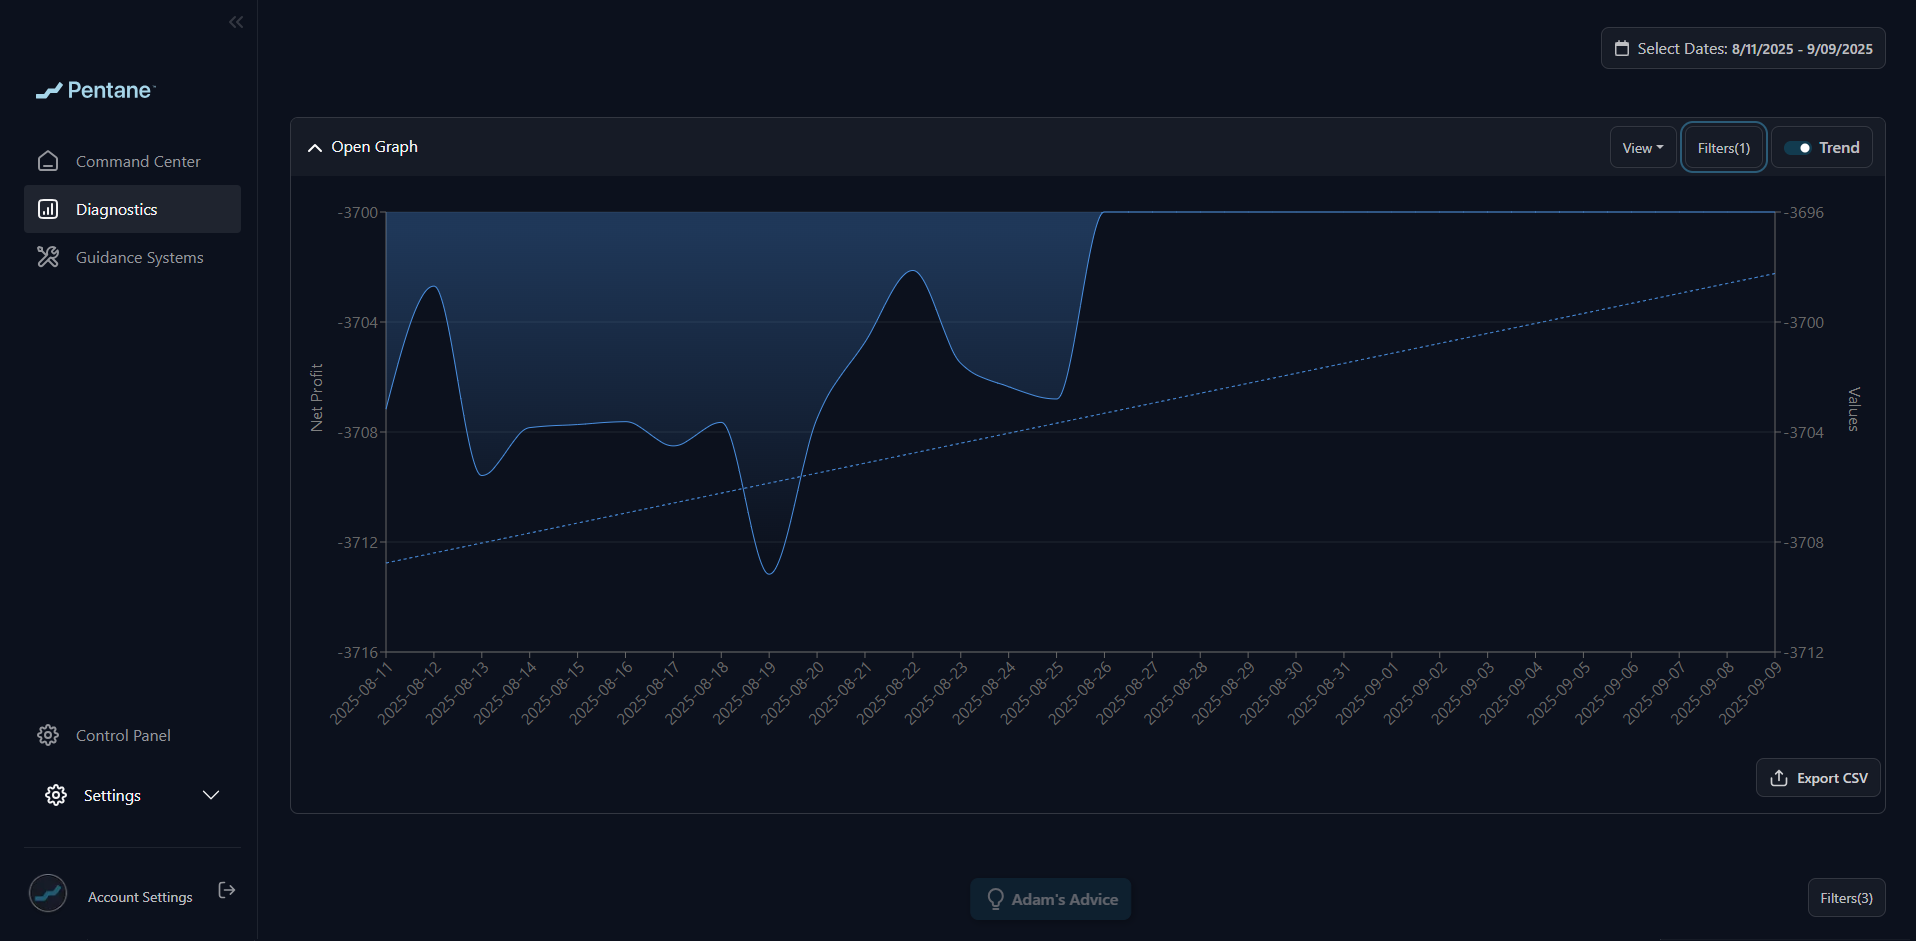Open the Account Settings avatar icon

pos(47,893)
